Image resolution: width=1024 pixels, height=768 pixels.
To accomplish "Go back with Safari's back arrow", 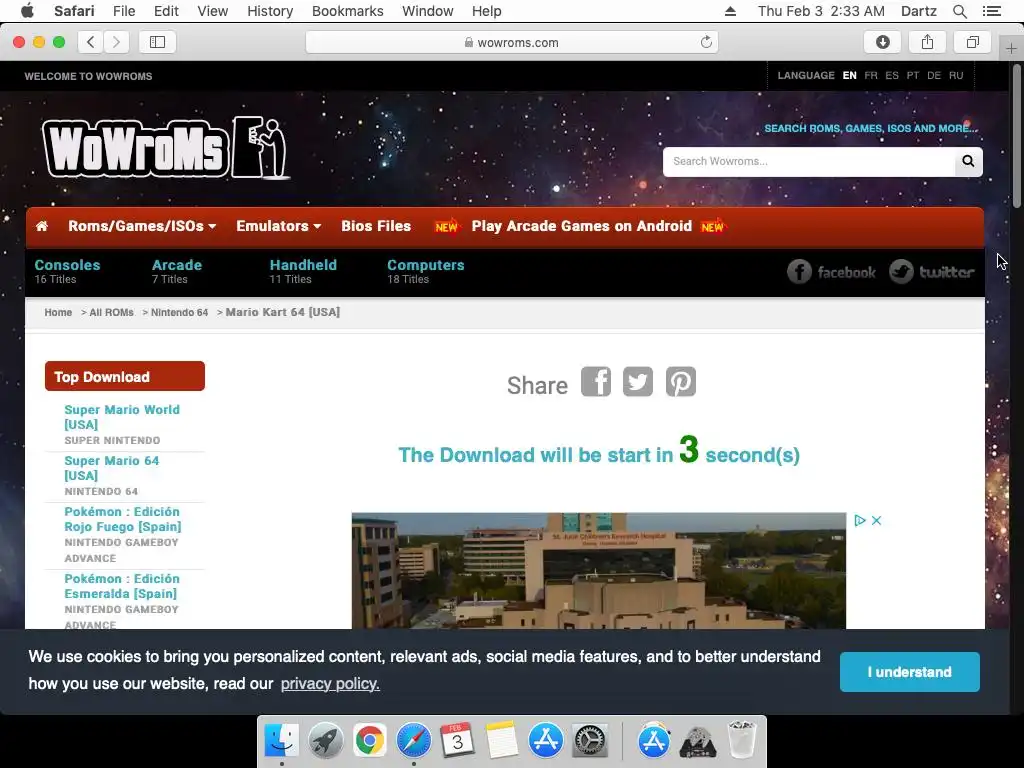I will (91, 42).
